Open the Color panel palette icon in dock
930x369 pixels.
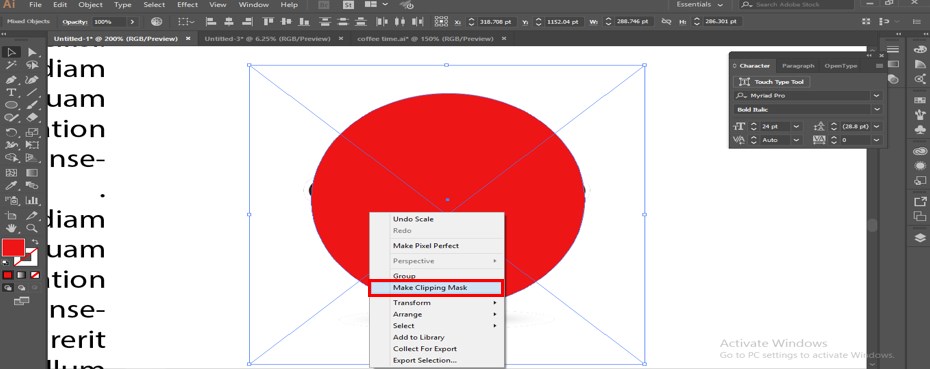(920, 49)
